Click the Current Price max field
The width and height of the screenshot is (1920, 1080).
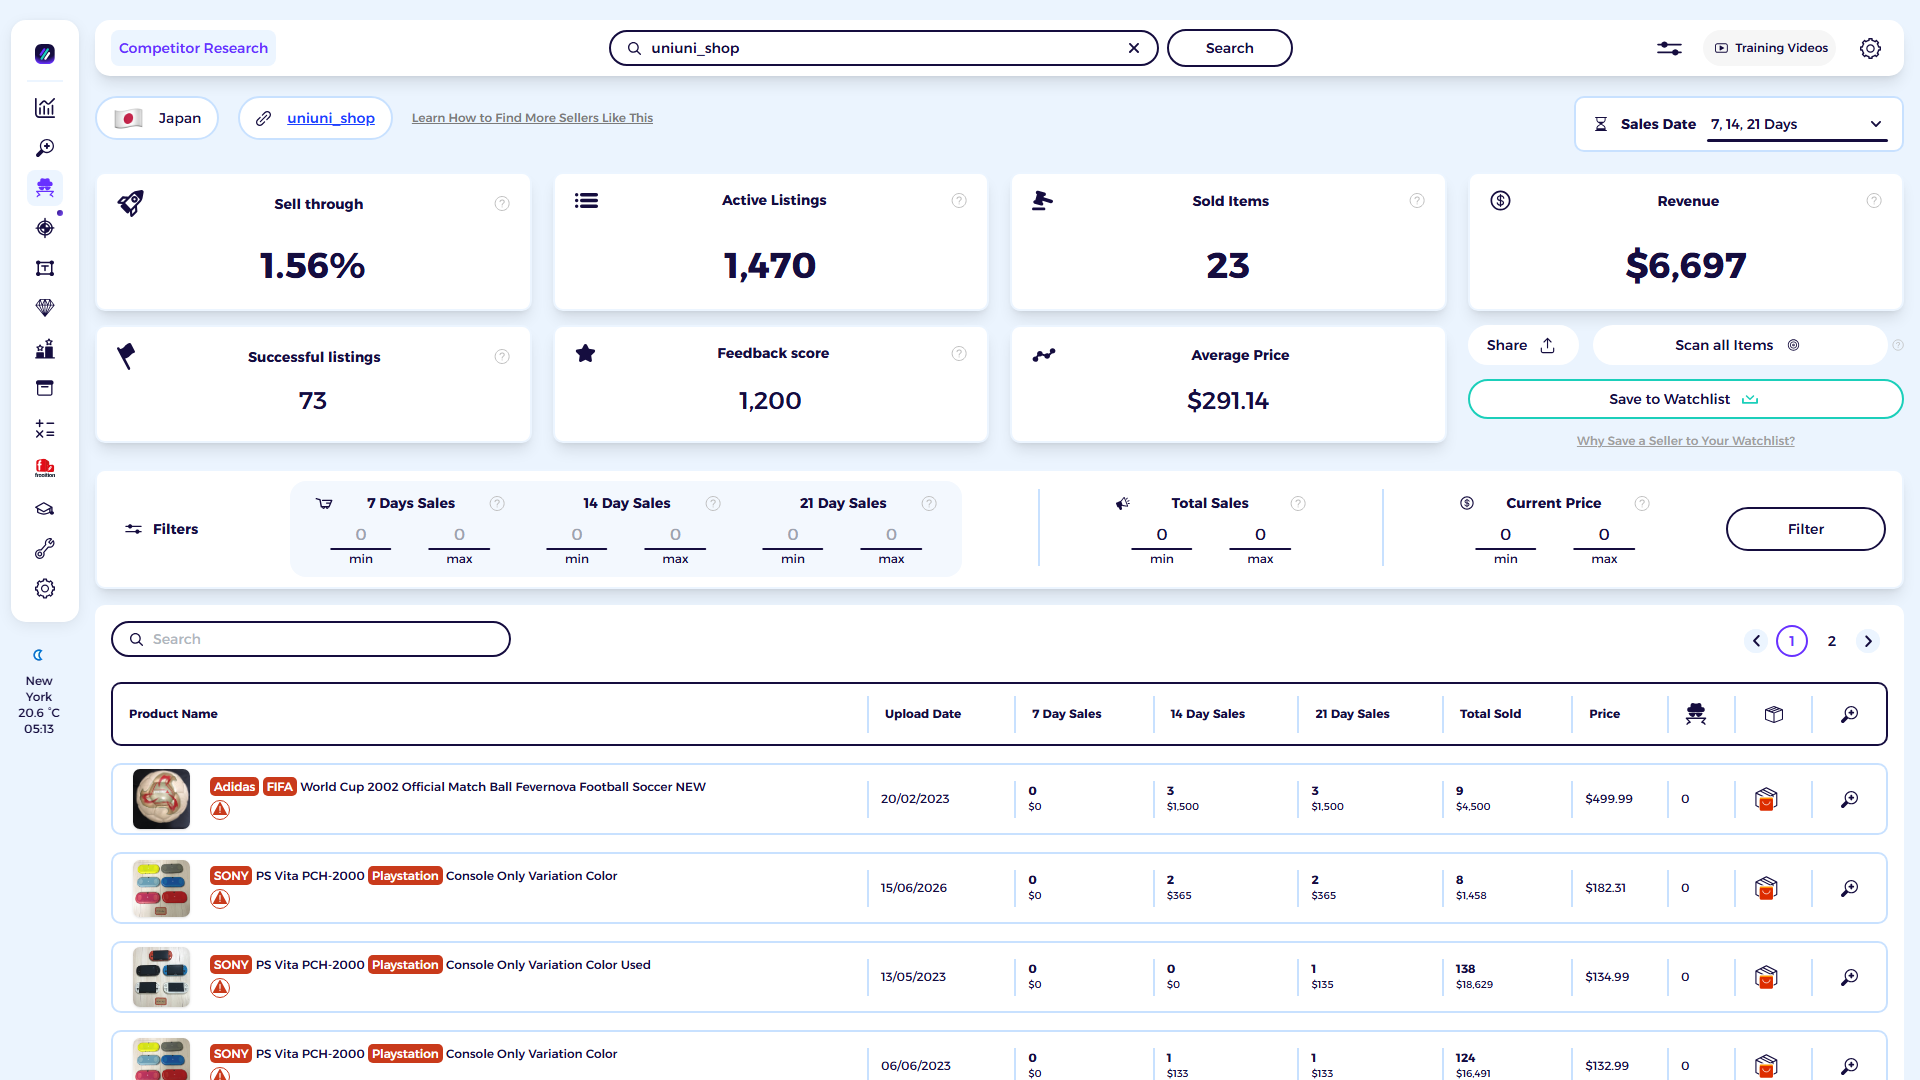point(1604,536)
